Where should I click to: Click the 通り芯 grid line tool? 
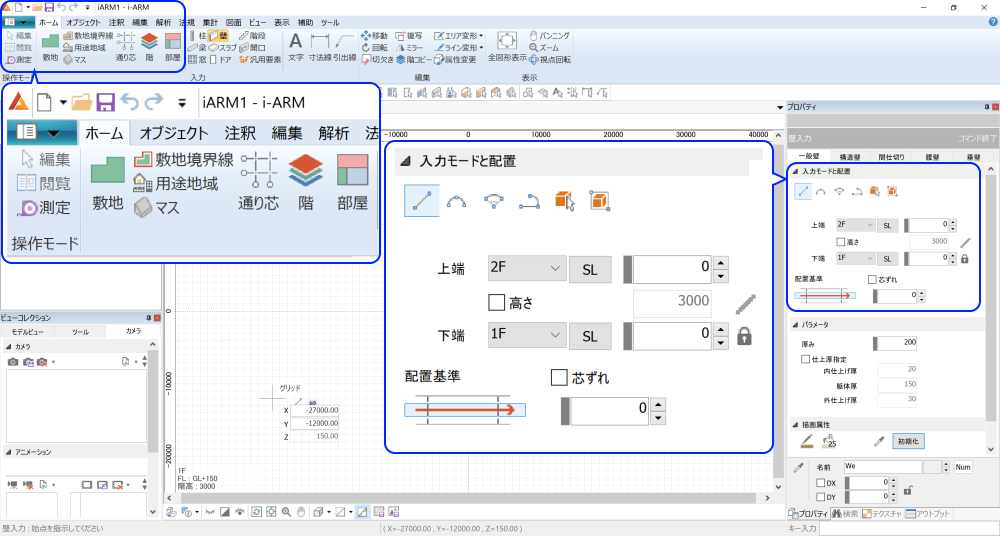pos(126,47)
